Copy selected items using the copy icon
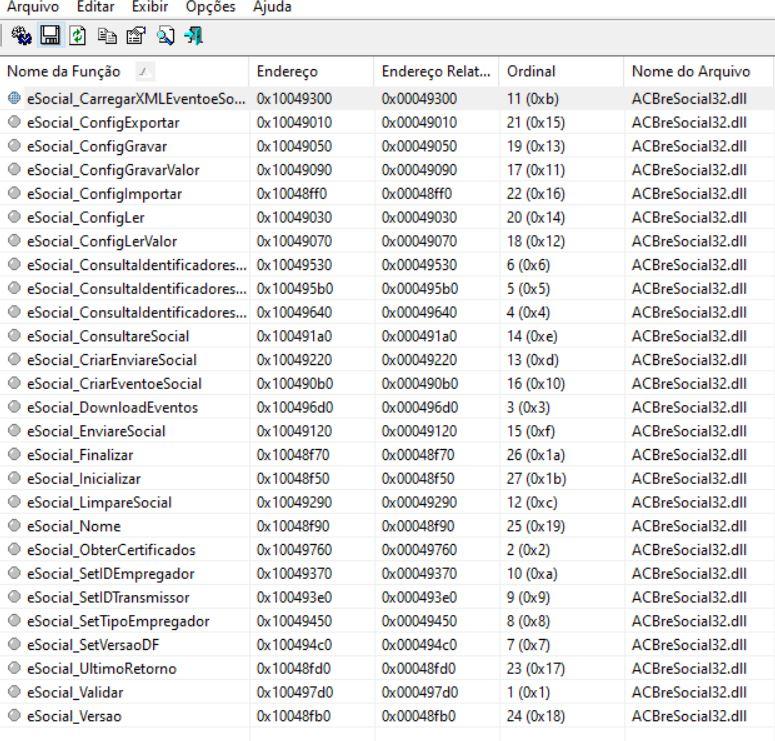 coord(107,36)
